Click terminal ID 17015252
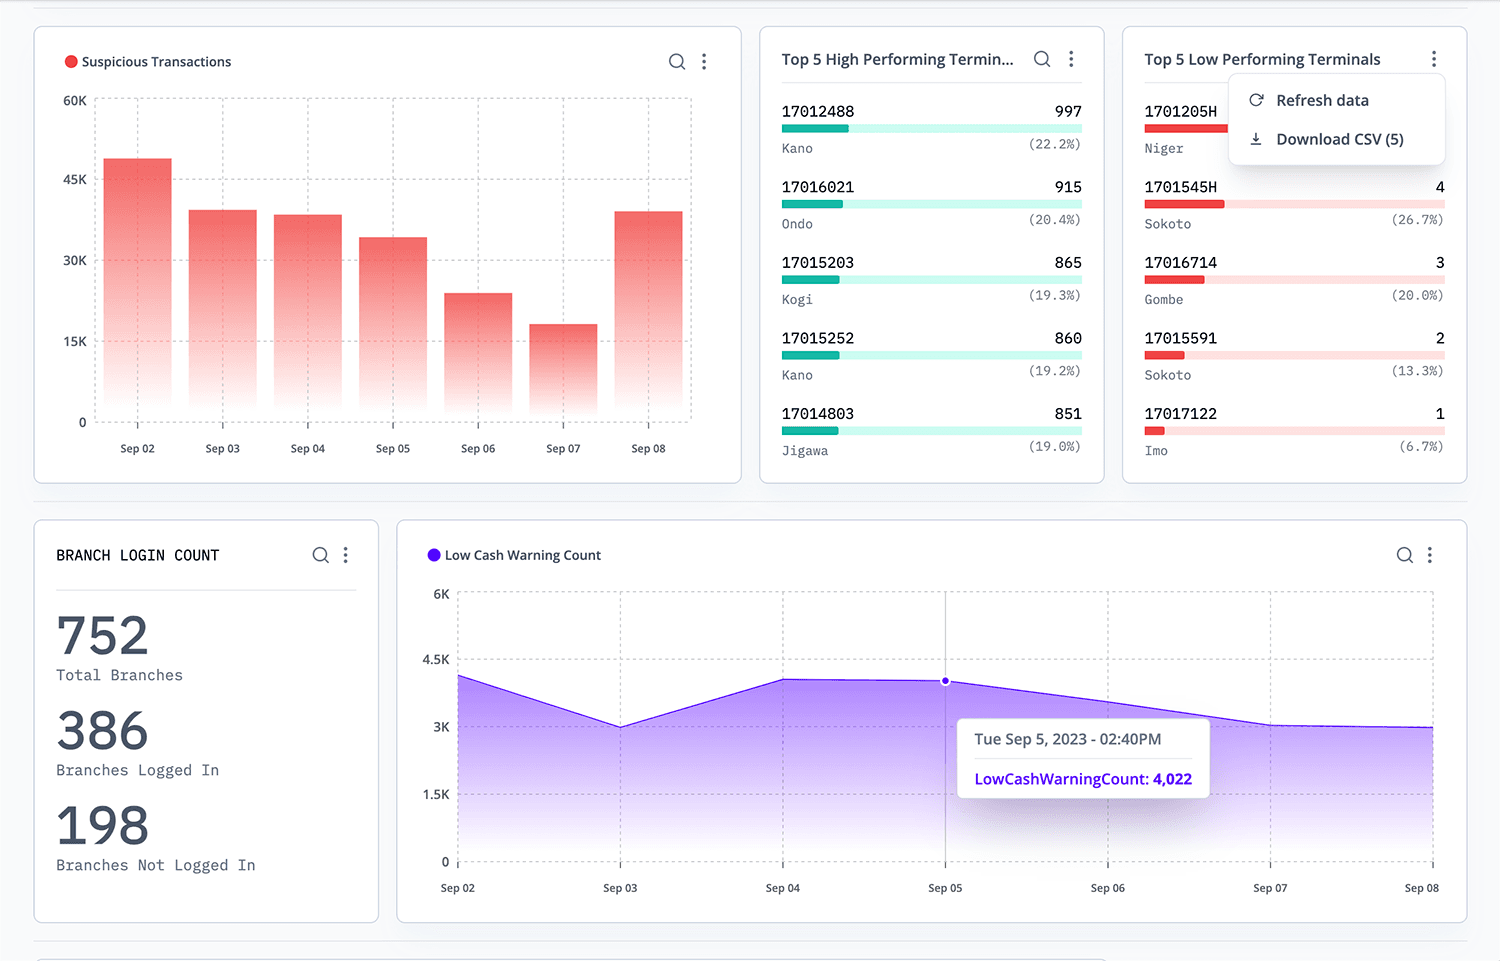Screen dimensions: 1500x961 click(818, 338)
